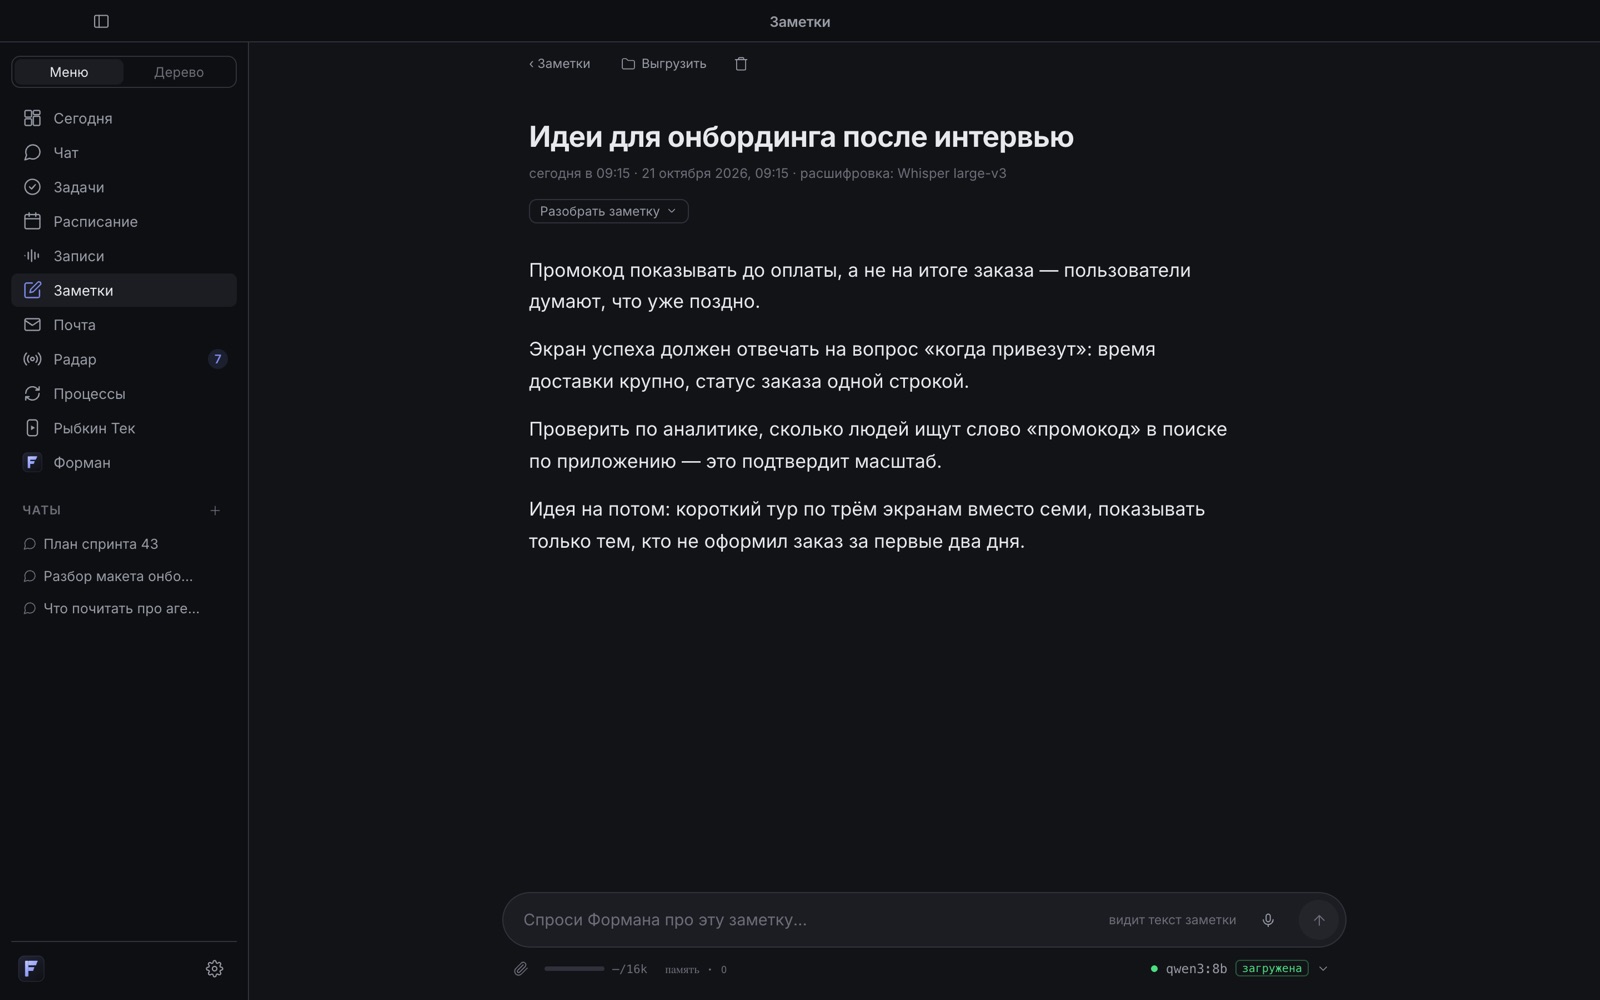Screen dimensions: 1600x1000
Task: Click the Forman logo at sidebar bottom
Action: [x=31, y=968]
